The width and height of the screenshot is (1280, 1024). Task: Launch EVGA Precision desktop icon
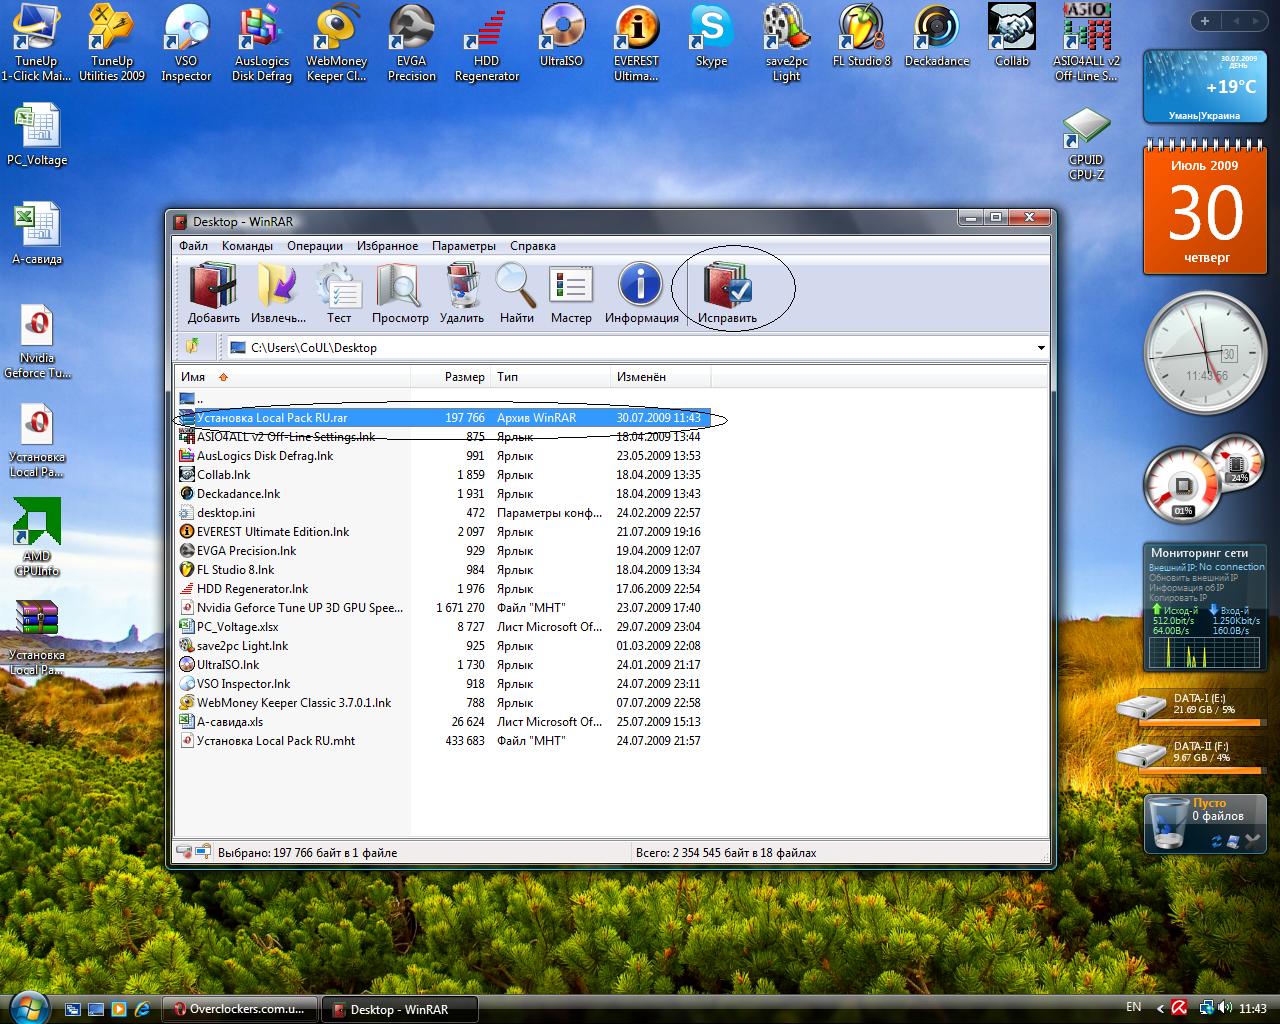pyautogui.click(x=412, y=43)
